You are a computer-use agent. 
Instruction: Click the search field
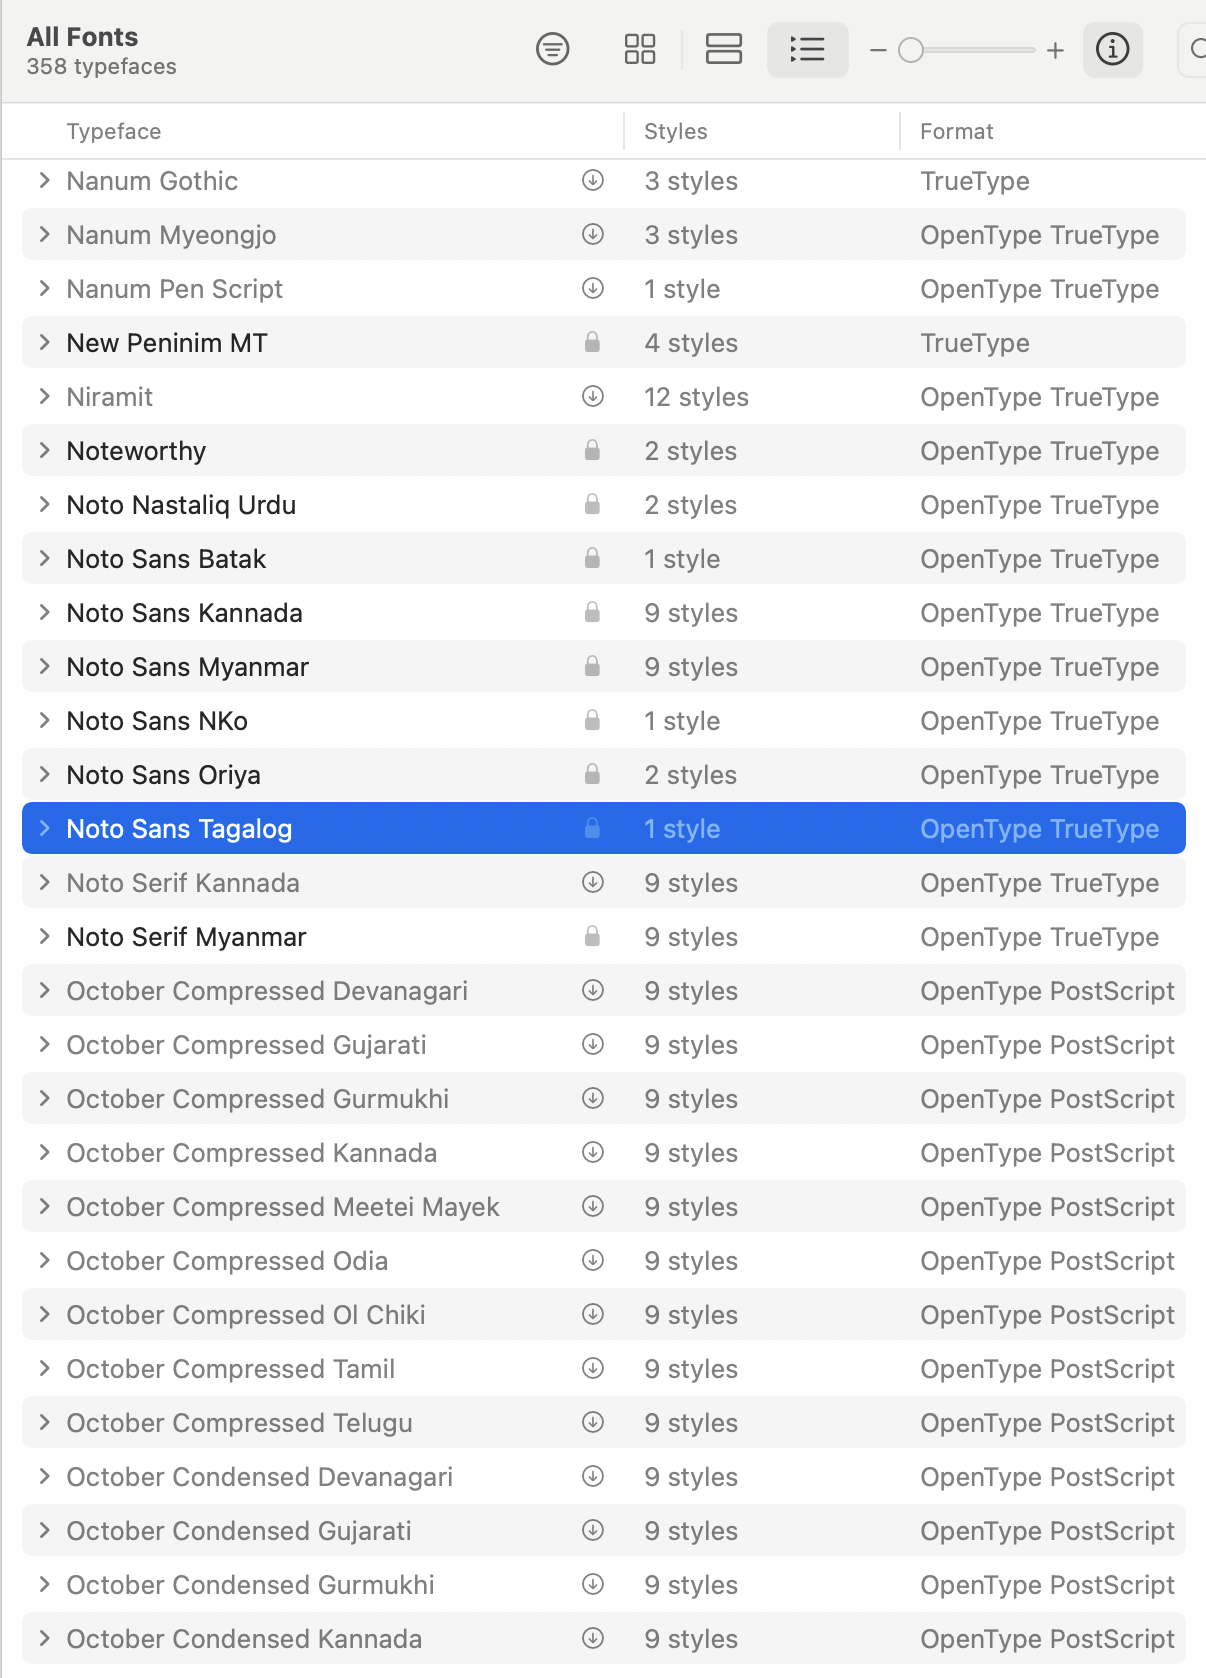point(1192,49)
